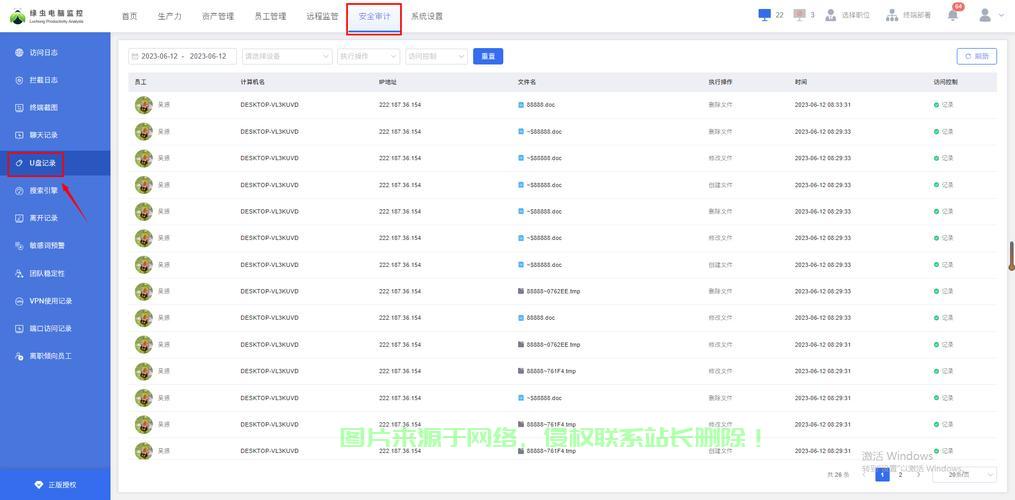Open 搜索引擎 sidebar section
The image size is (1015, 500).
coord(43,190)
